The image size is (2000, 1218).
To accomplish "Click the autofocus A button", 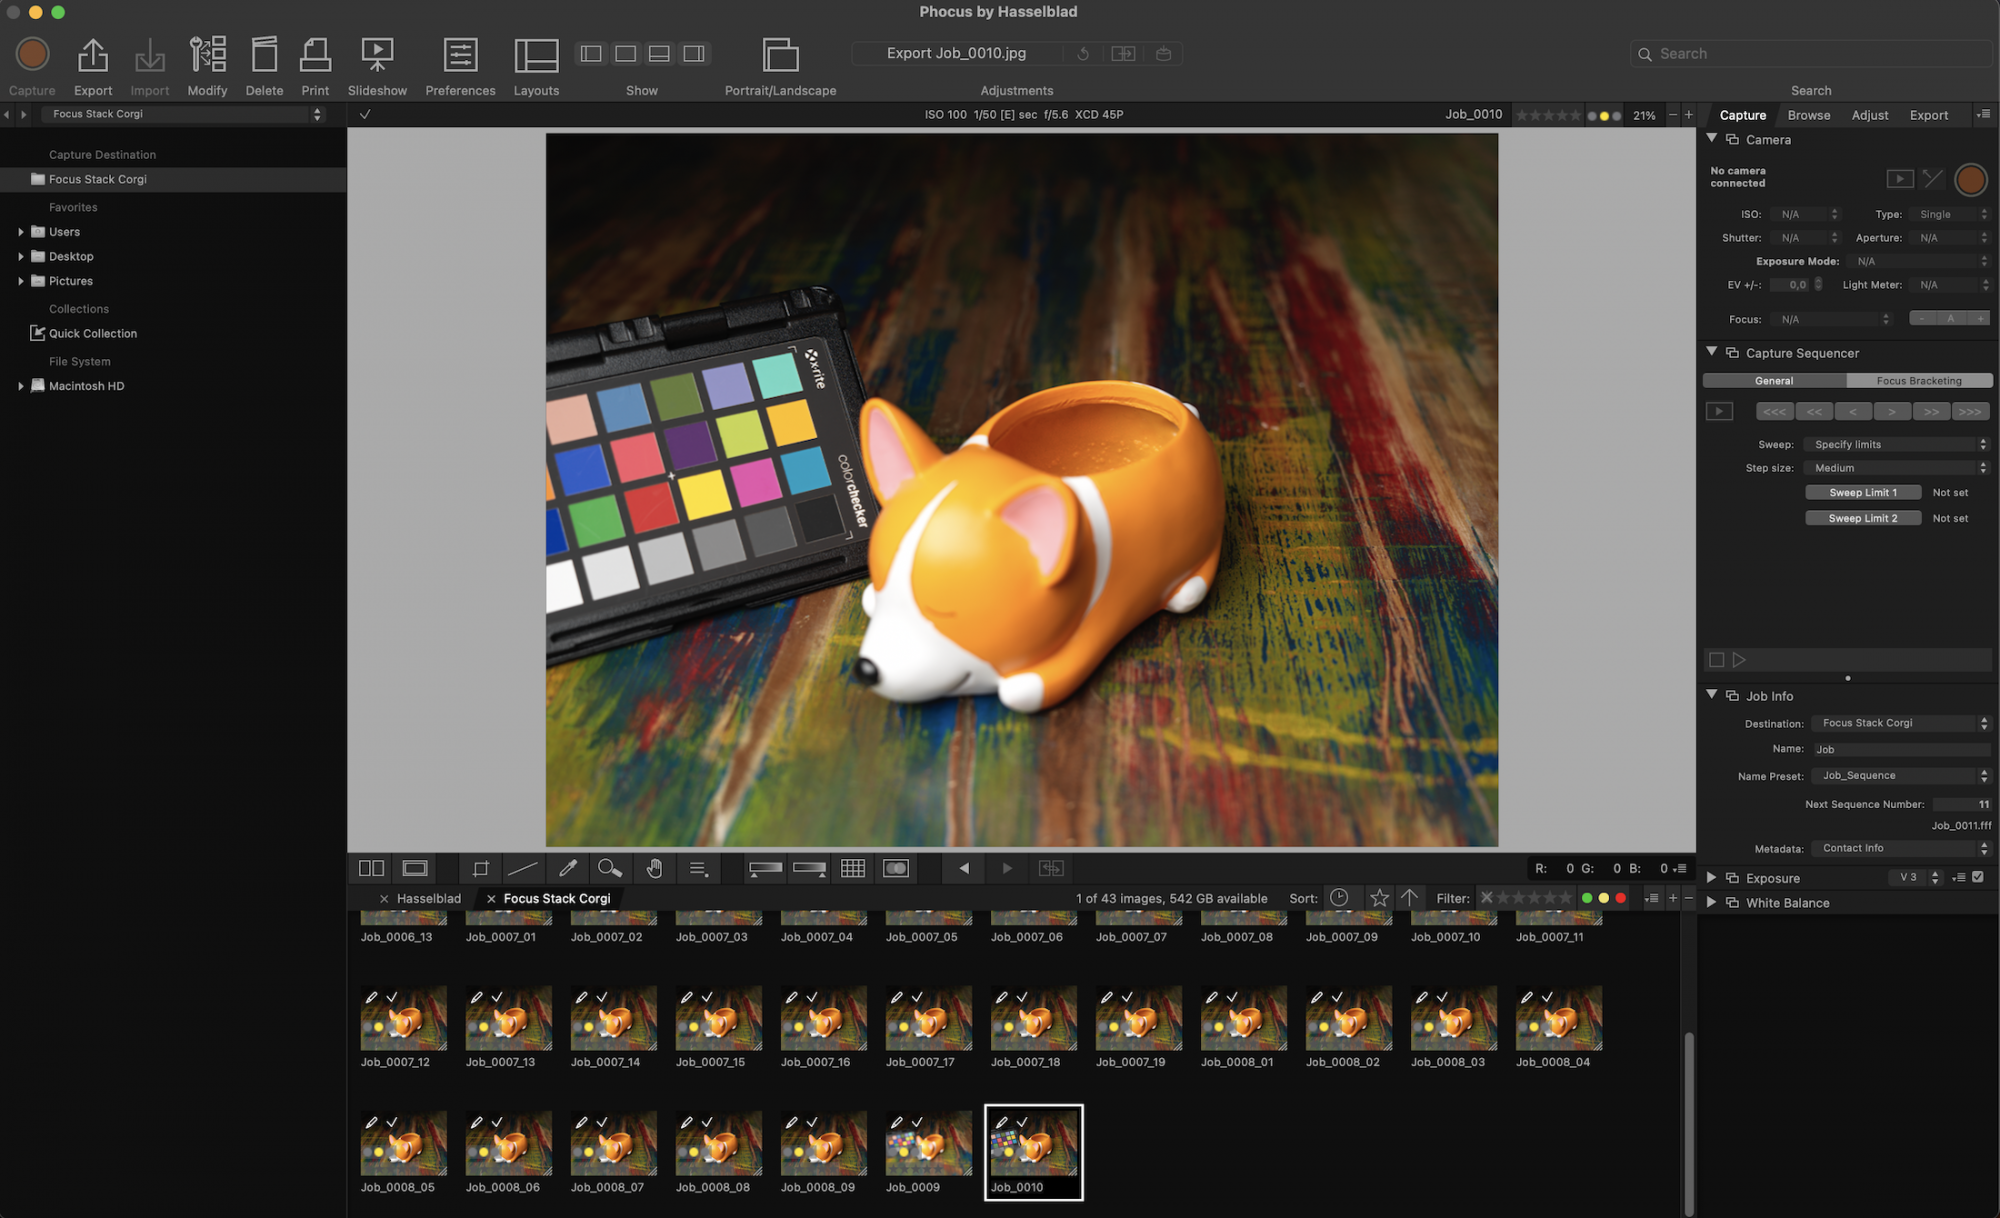I will point(1950,319).
